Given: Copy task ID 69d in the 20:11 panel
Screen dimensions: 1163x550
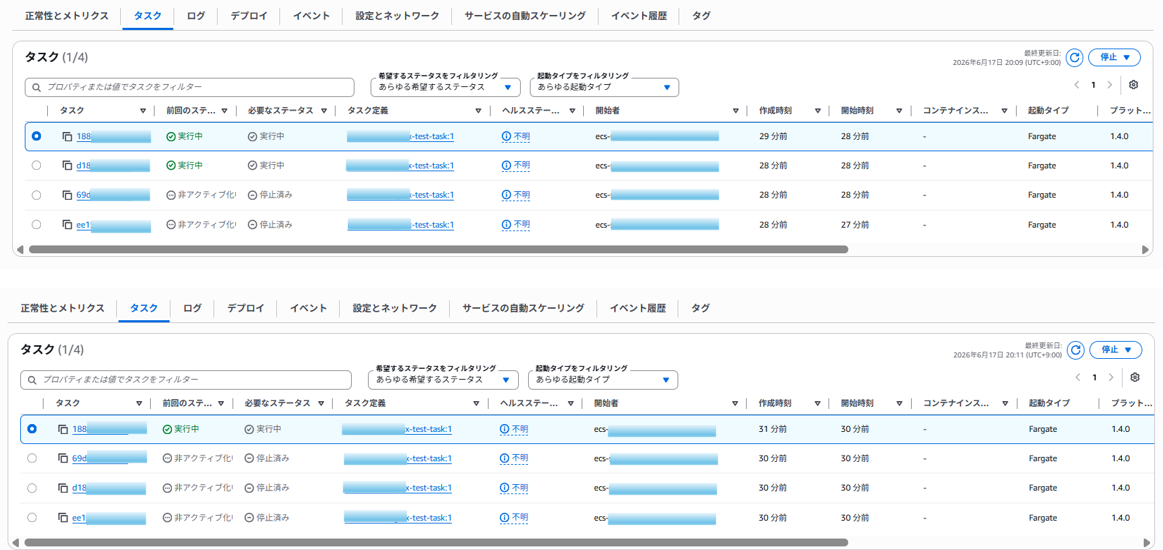Looking at the screenshot, I should 63,458.
